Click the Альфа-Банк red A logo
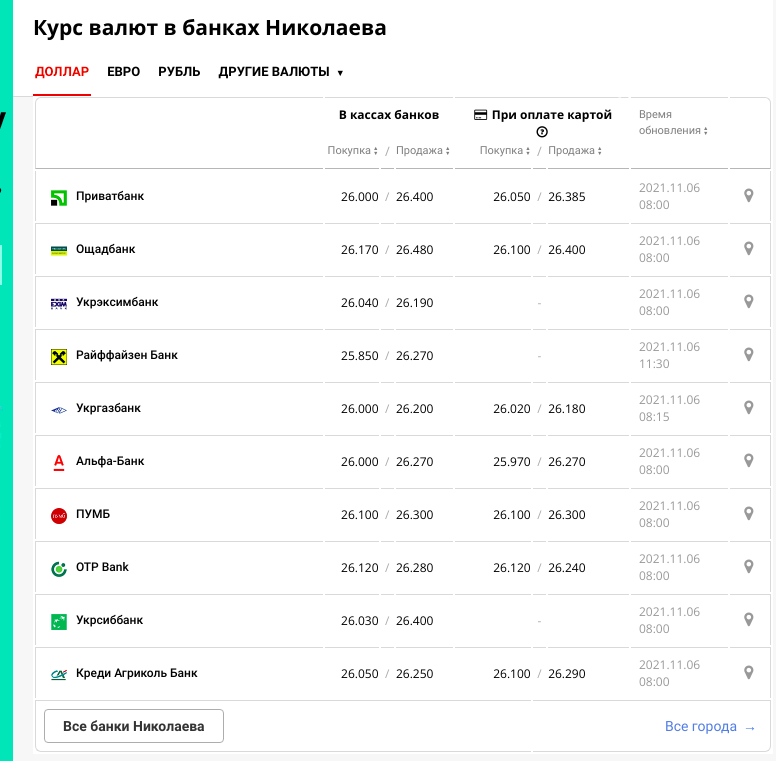 pyautogui.click(x=59, y=463)
